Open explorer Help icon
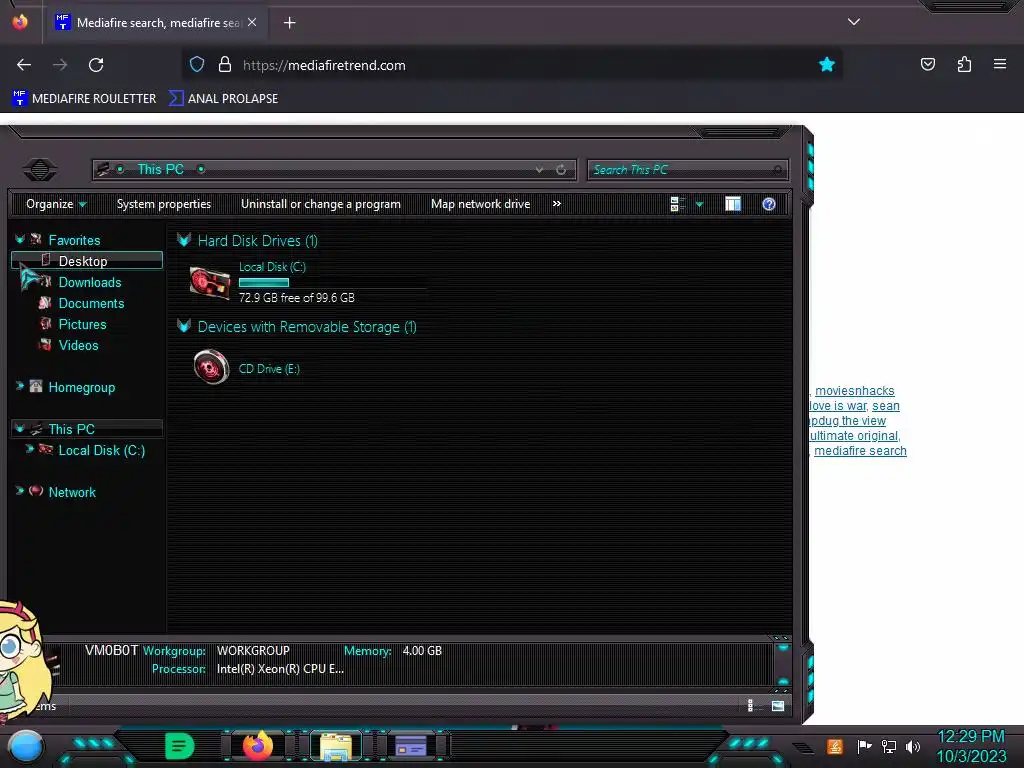This screenshot has height=768, width=1024. pyautogui.click(x=769, y=204)
